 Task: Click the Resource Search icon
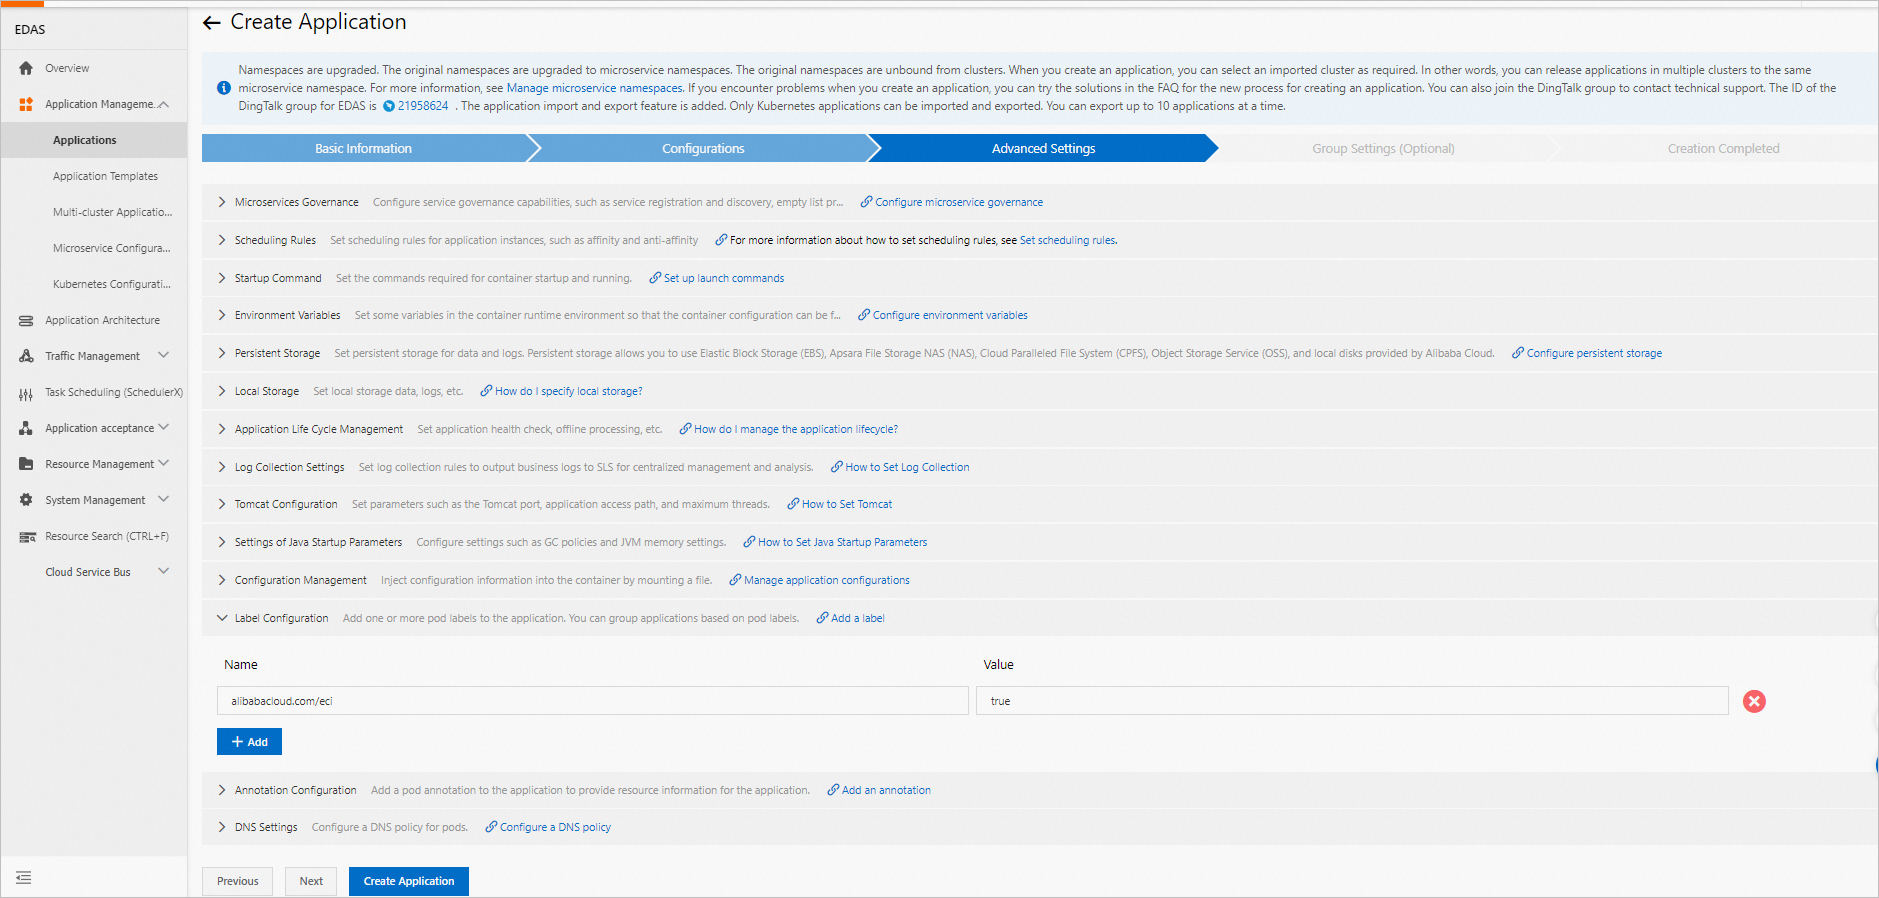[x=27, y=536]
